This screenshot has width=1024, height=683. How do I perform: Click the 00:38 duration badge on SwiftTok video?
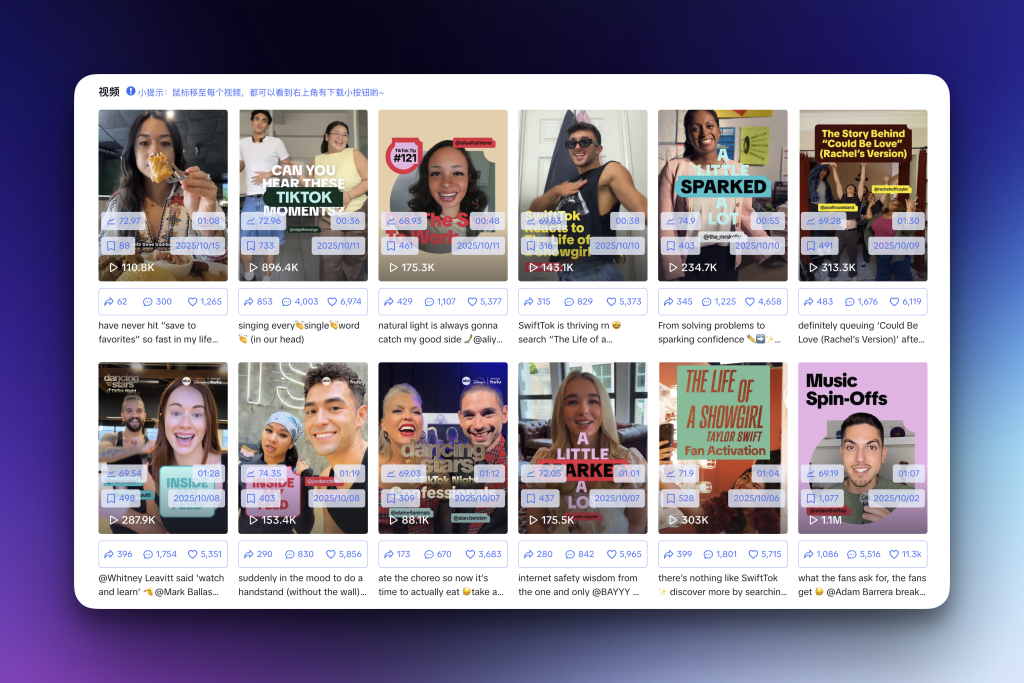(x=627, y=221)
